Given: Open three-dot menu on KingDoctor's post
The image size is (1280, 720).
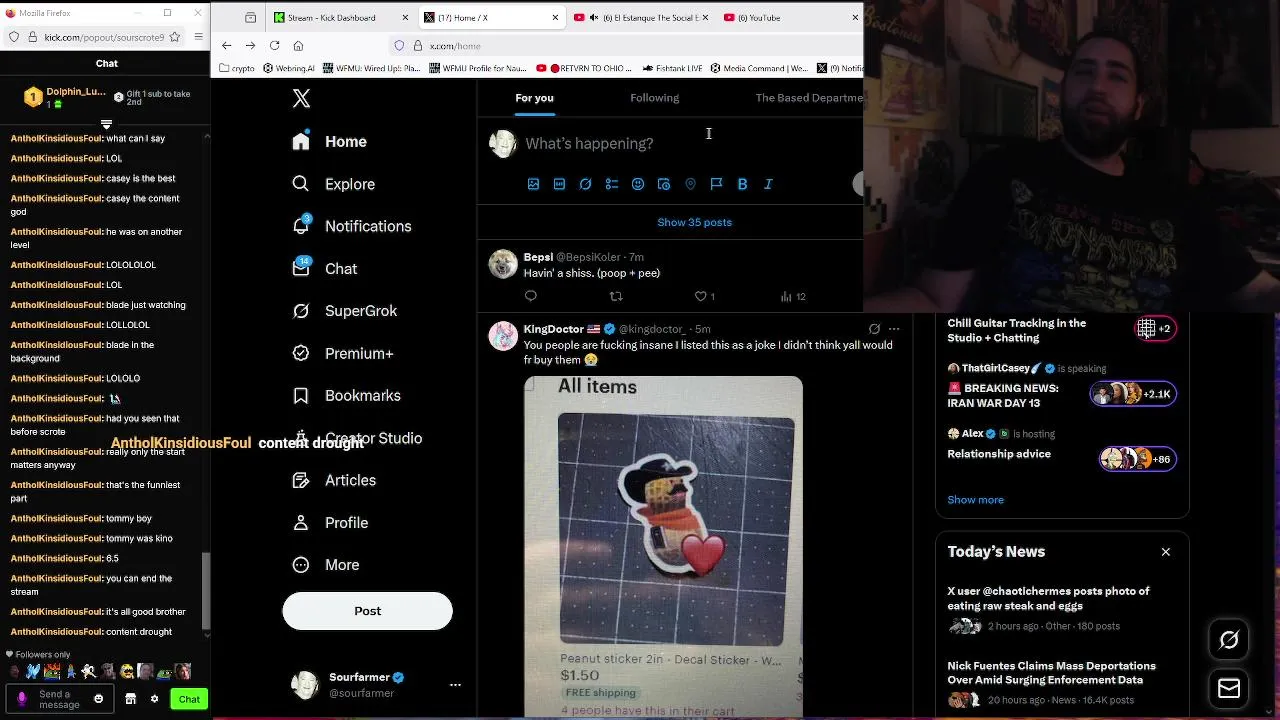Looking at the screenshot, I should tap(894, 329).
